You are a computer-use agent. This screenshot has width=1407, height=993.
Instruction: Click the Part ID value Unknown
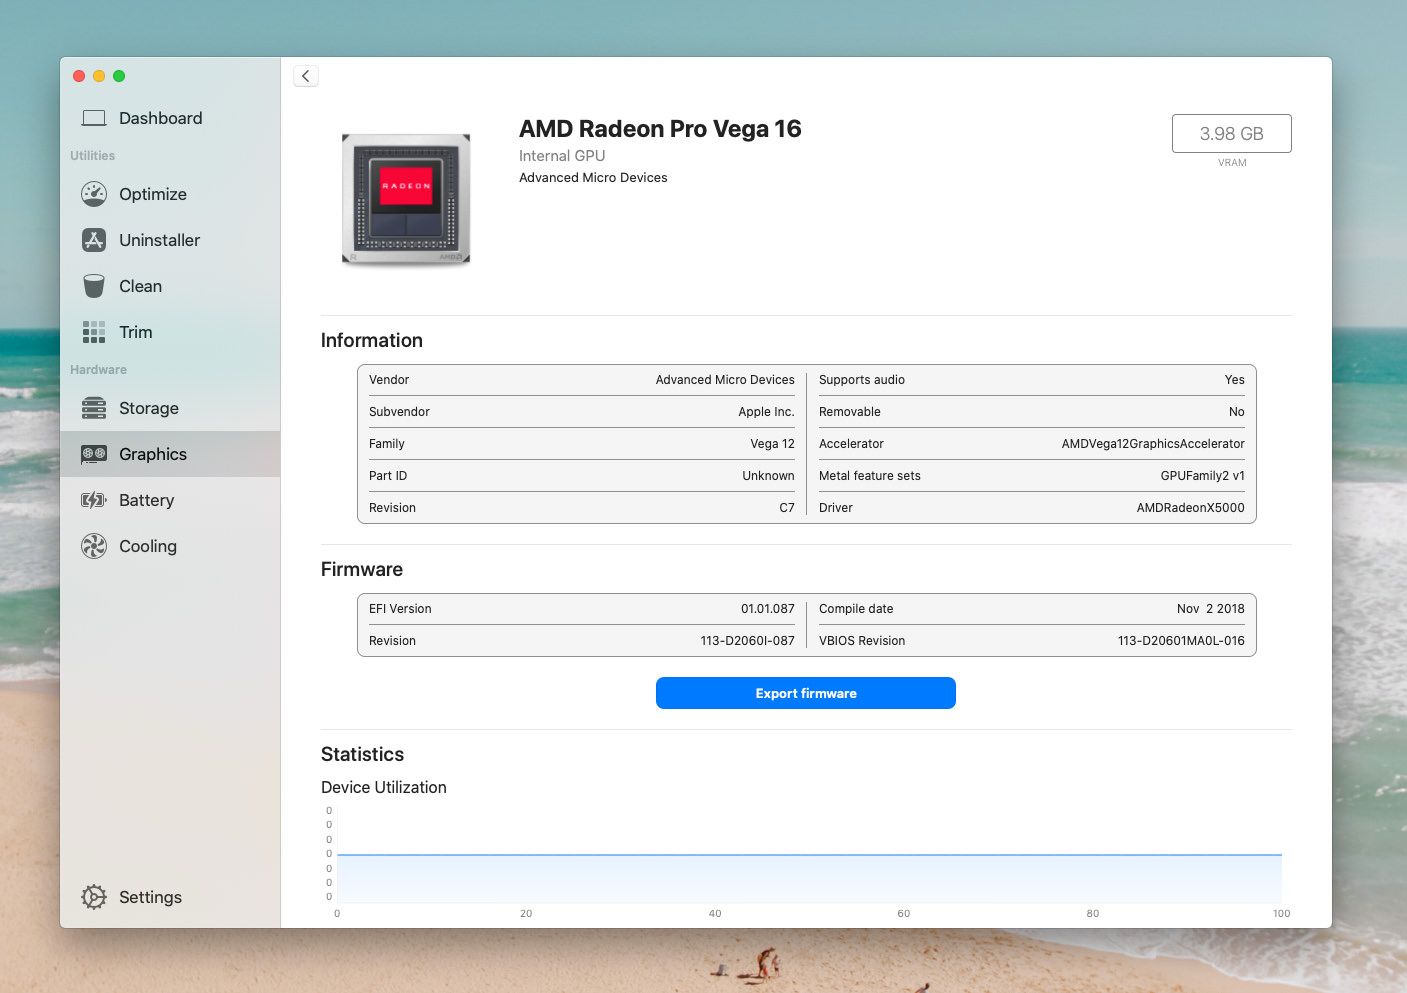pos(768,476)
